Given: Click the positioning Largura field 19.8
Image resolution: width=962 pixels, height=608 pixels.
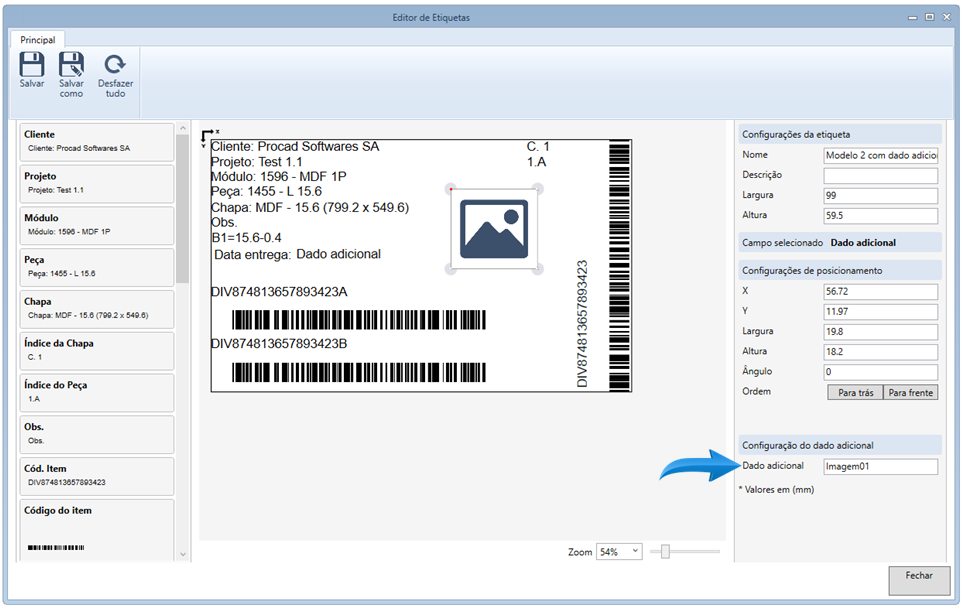Looking at the screenshot, I should pyautogui.click(x=880, y=332).
